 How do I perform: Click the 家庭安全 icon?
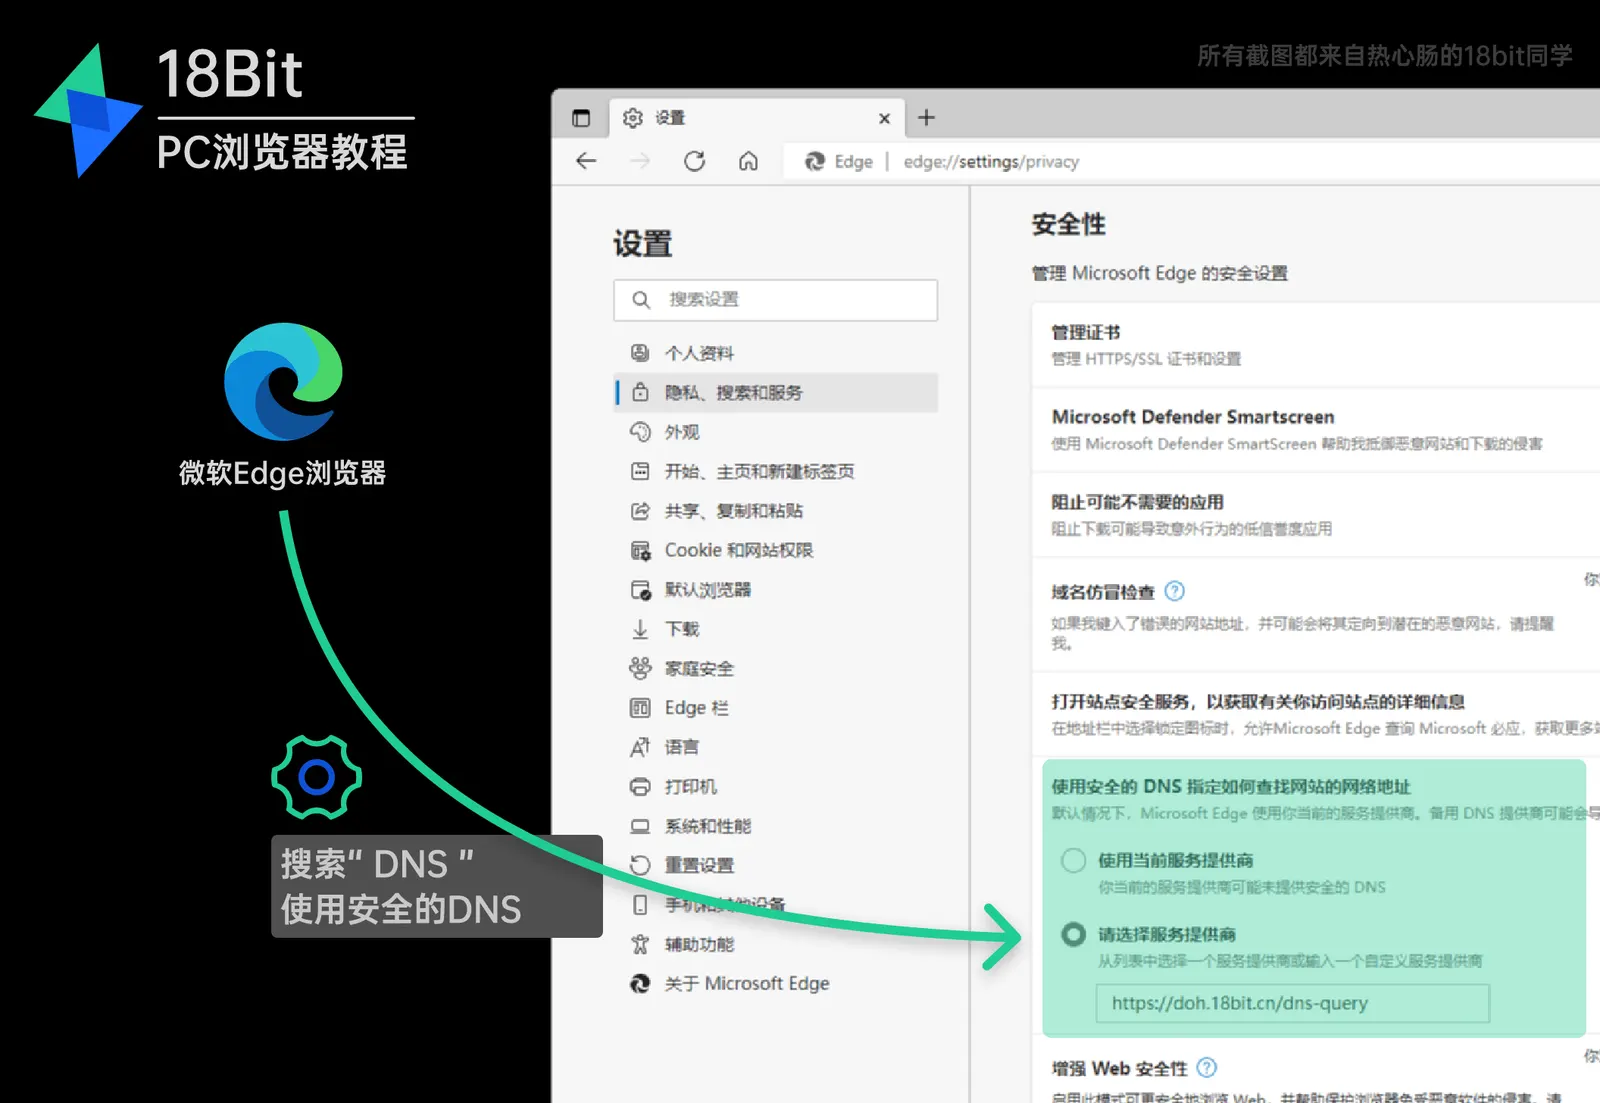coord(640,668)
